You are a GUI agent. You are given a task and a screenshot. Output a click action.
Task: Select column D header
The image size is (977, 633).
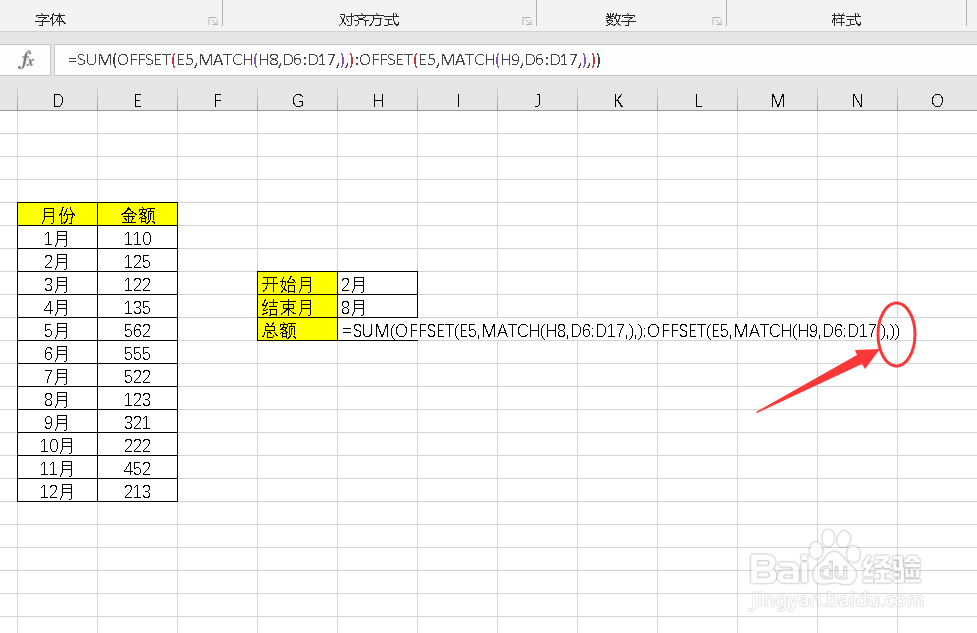tap(57, 100)
